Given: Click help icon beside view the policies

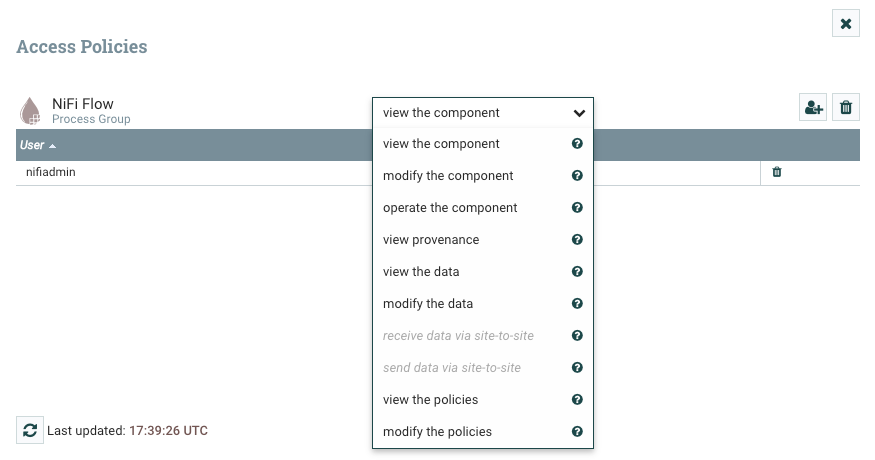Looking at the screenshot, I should tap(577, 400).
